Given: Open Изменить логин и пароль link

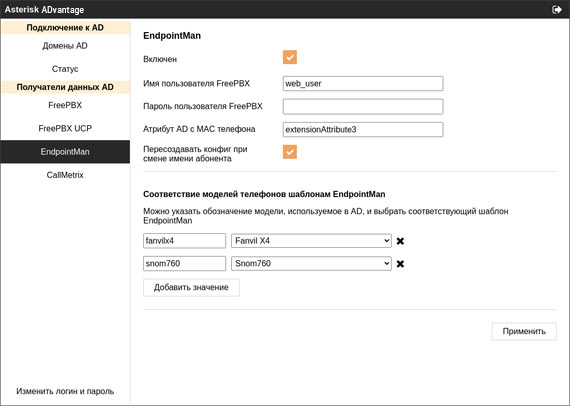Looking at the screenshot, I should pyautogui.click(x=65, y=391).
